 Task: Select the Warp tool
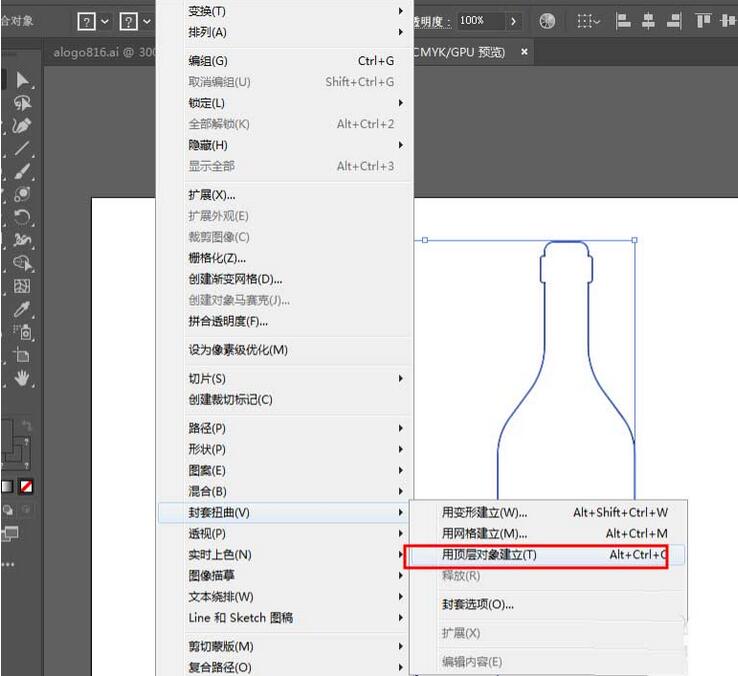tap(22, 240)
